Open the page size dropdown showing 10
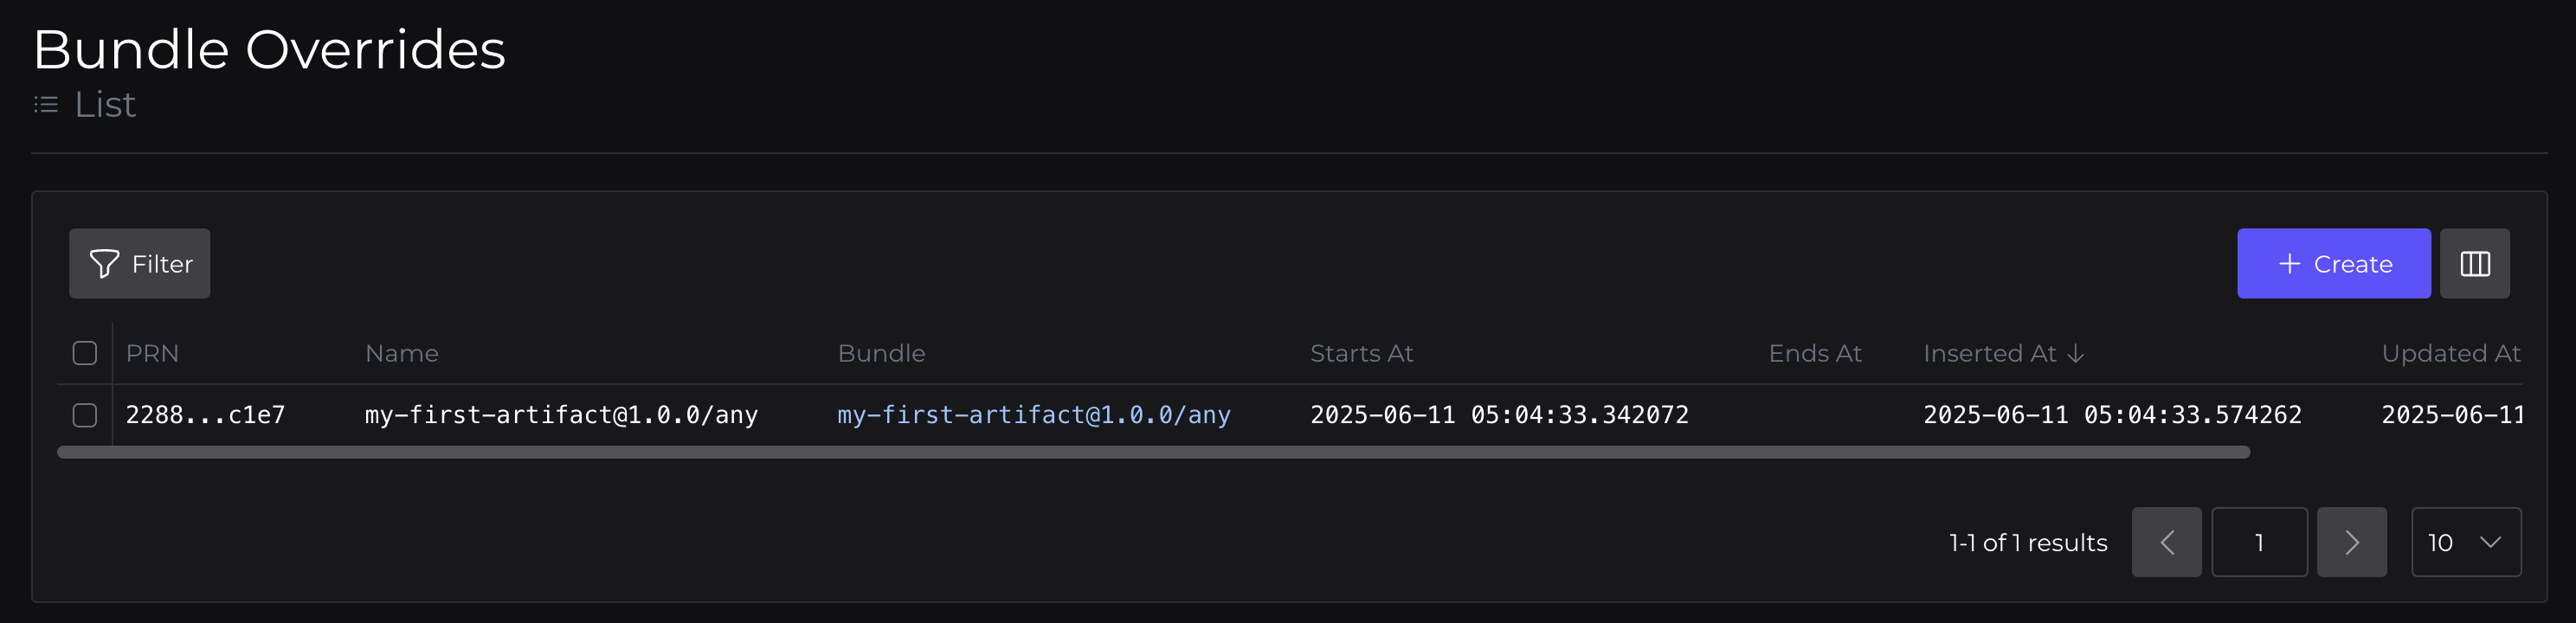Screen dimensions: 2576x623 2465,542
